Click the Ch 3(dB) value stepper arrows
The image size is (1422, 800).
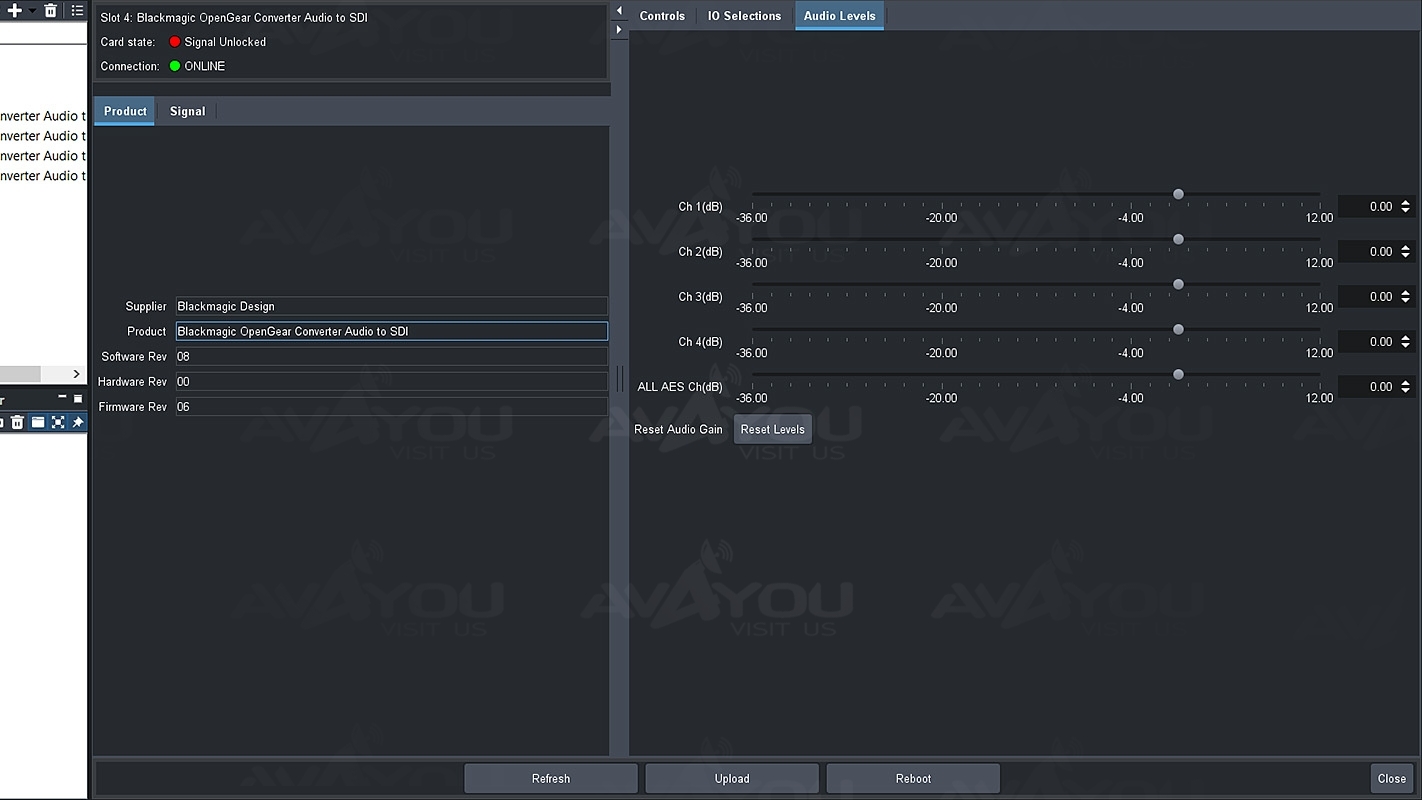tap(1405, 297)
